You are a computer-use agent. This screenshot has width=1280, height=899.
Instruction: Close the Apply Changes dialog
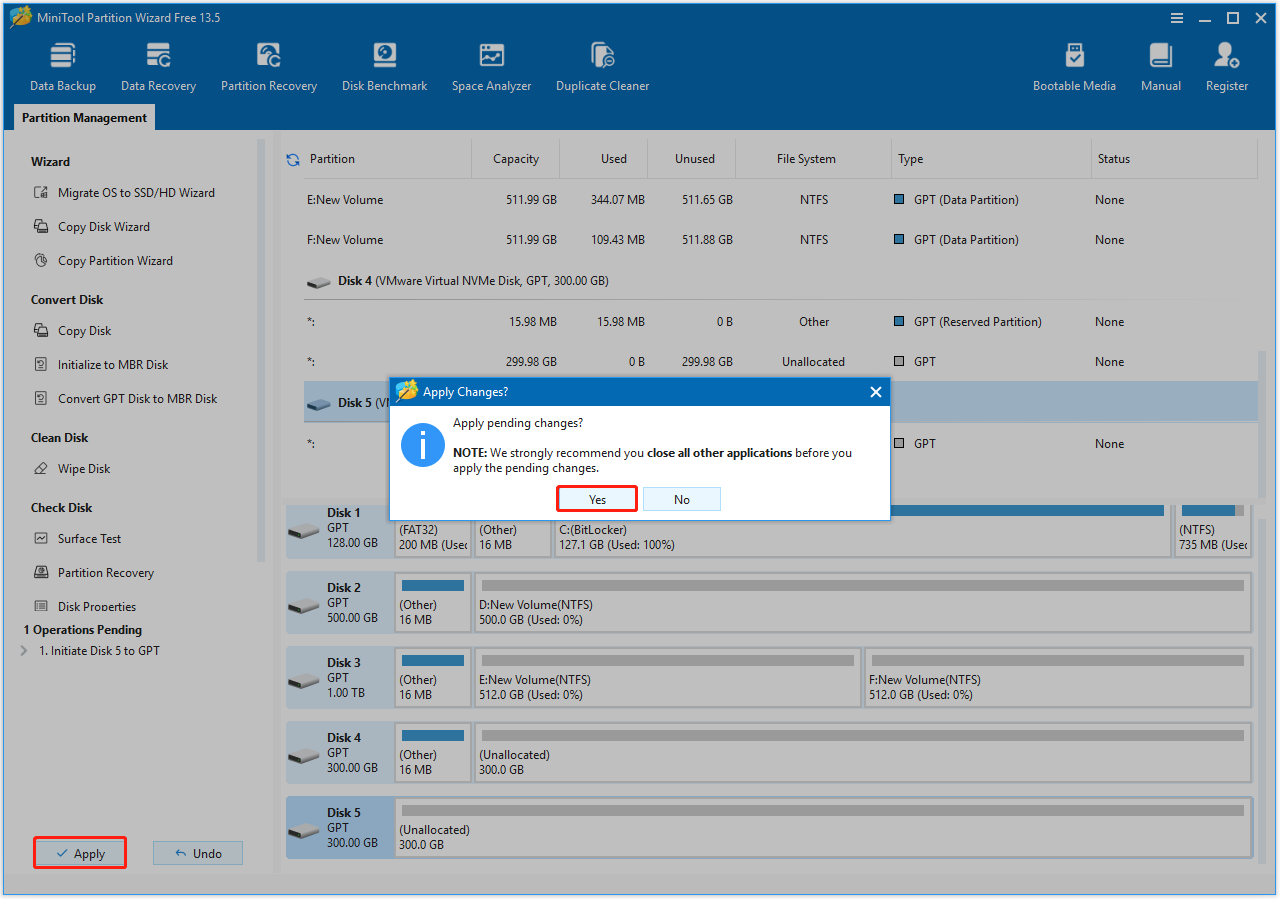click(875, 392)
